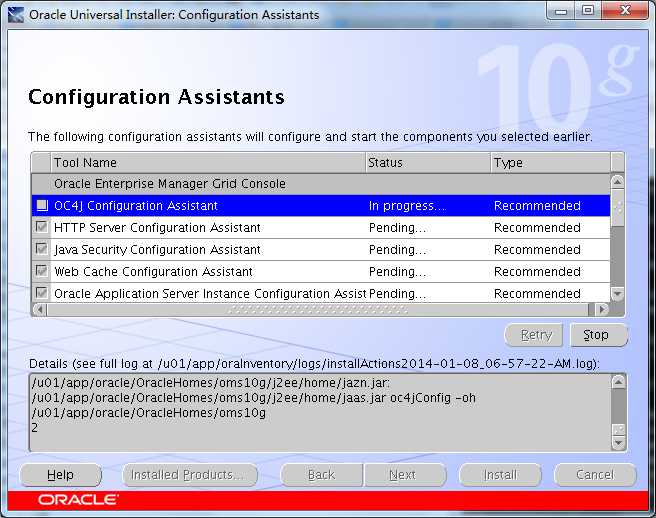Click the Next button
This screenshot has height=518, width=656.
point(405,475)
